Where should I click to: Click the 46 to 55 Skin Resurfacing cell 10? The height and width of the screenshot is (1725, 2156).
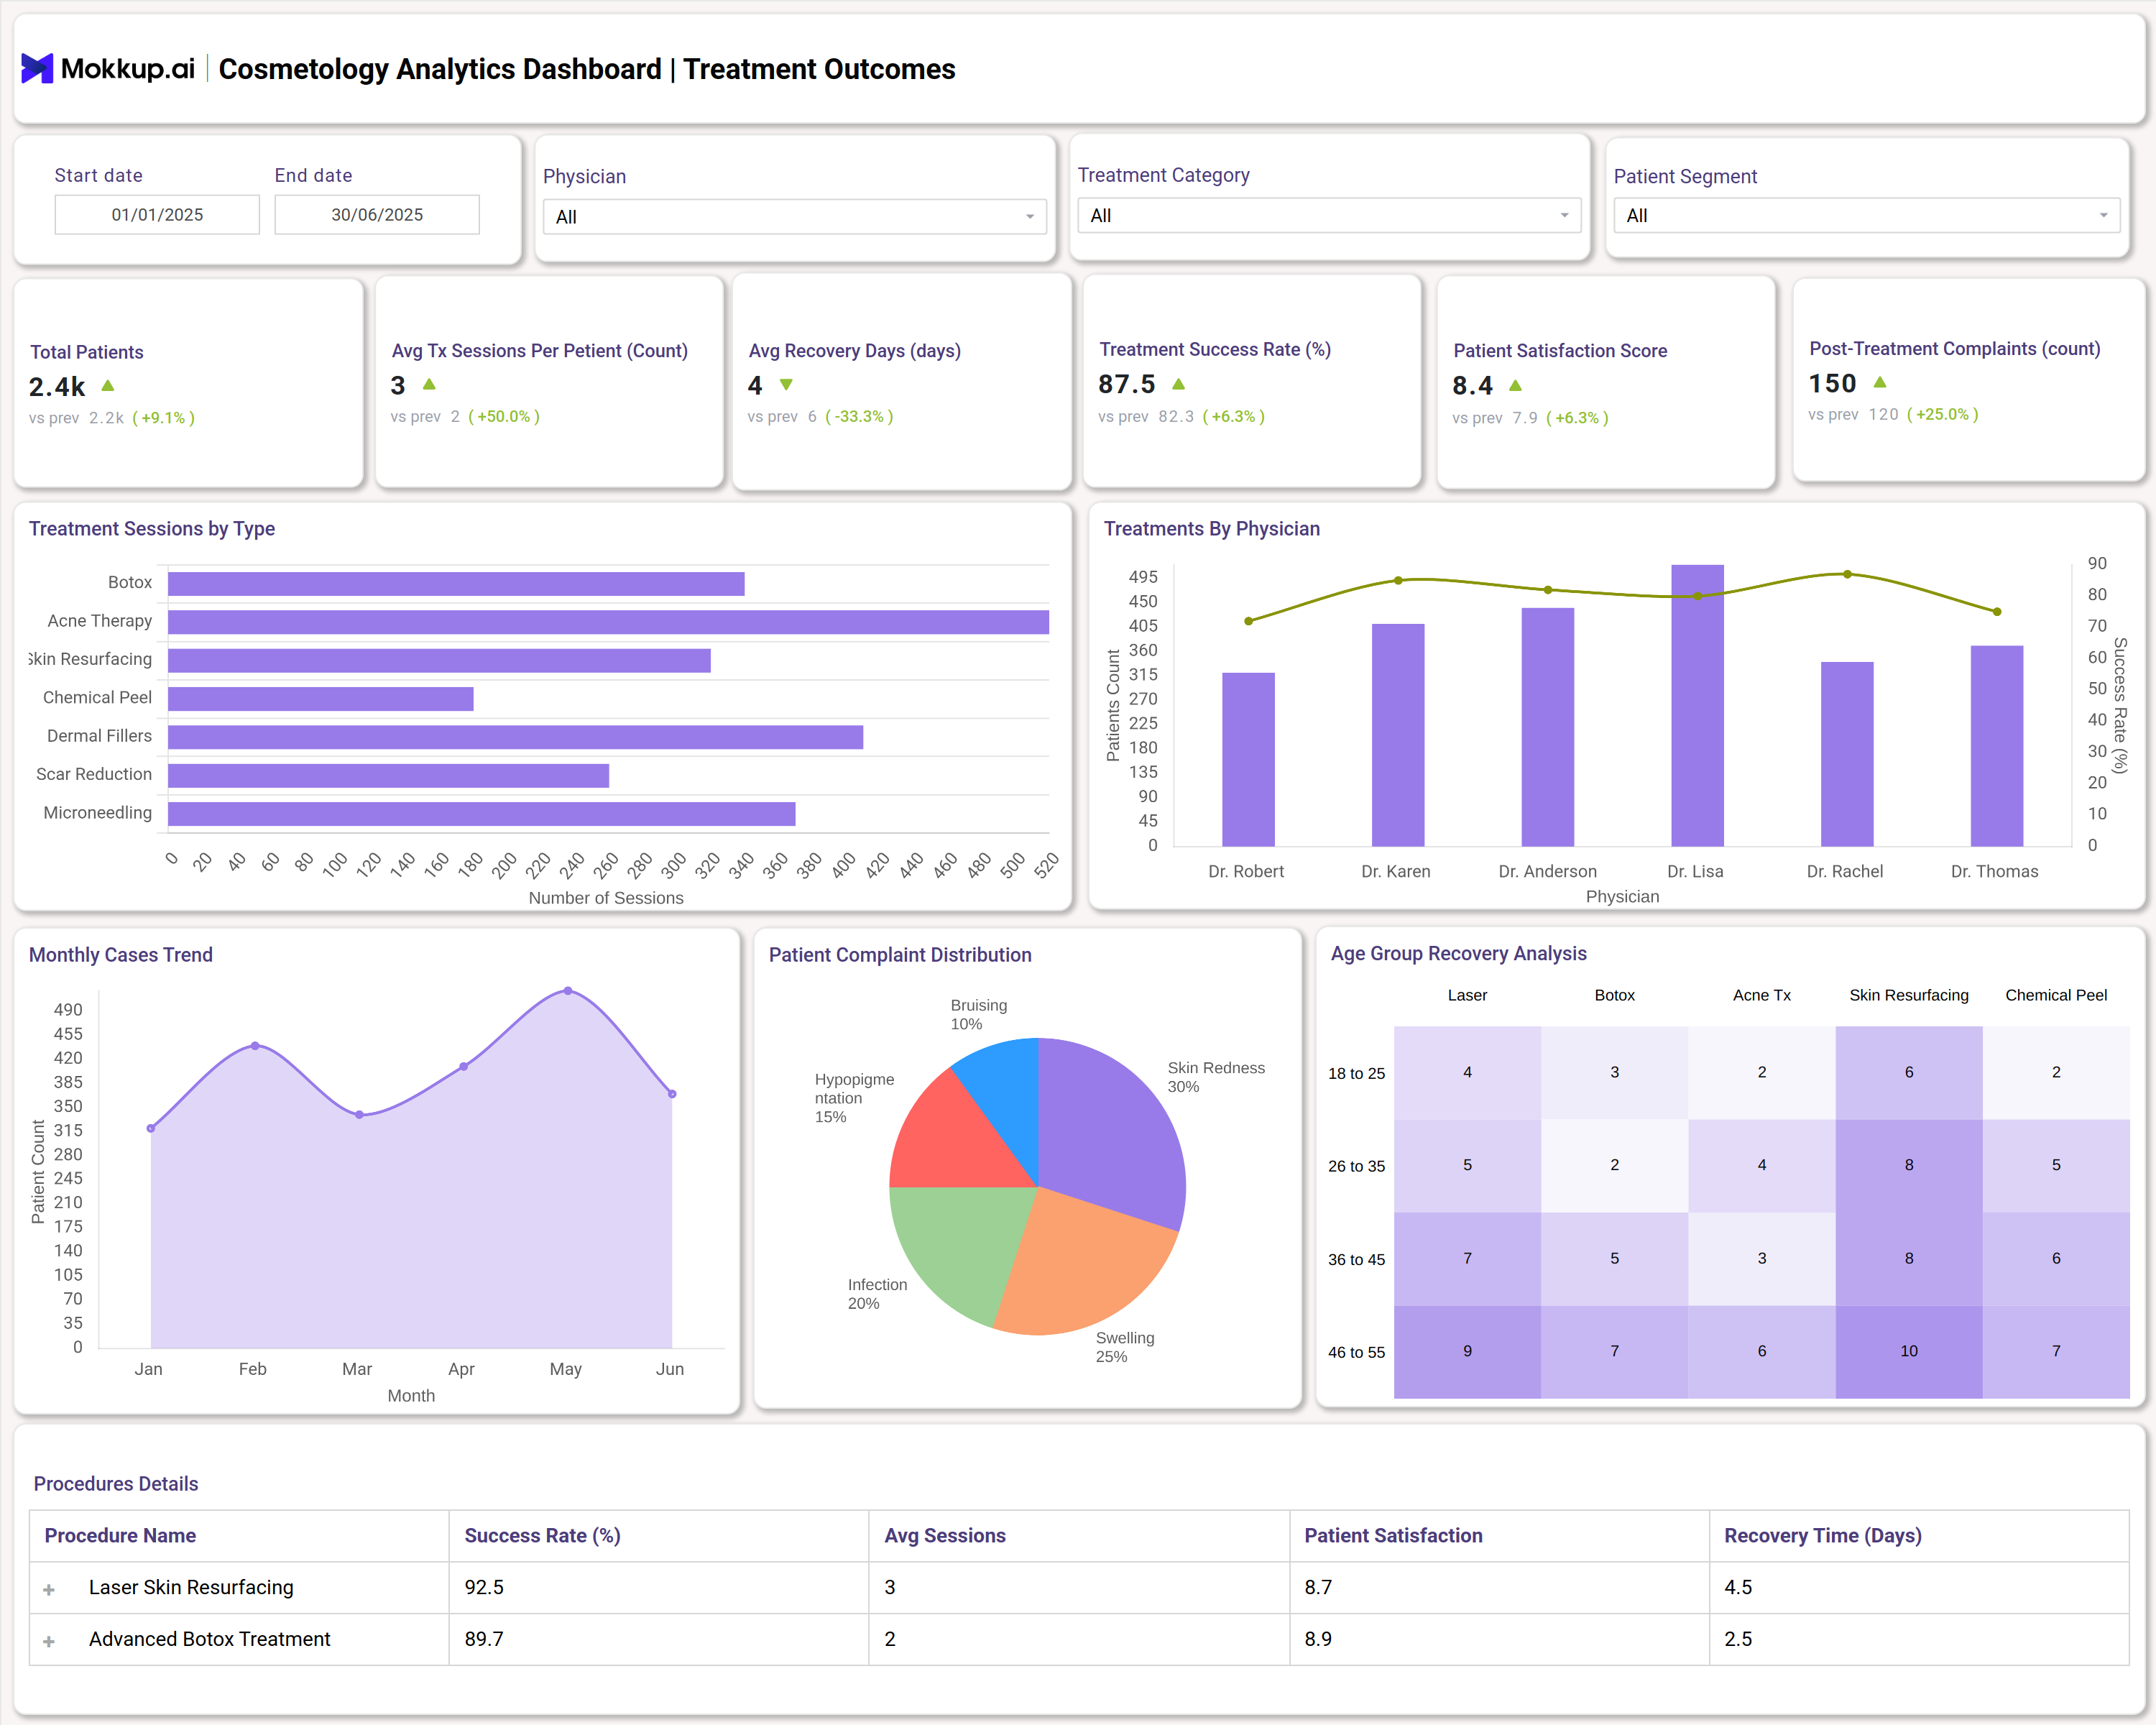click(1909, 1352)
